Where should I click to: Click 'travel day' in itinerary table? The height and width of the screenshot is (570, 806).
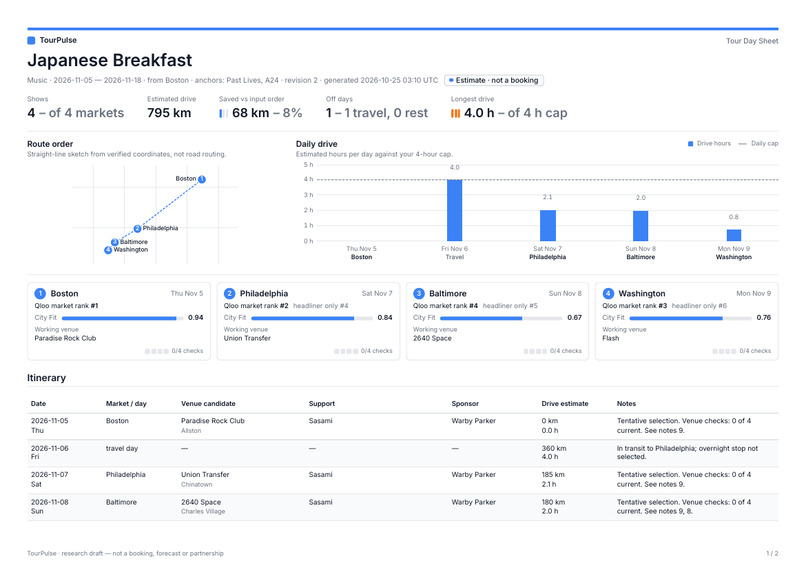pos(122,448)
